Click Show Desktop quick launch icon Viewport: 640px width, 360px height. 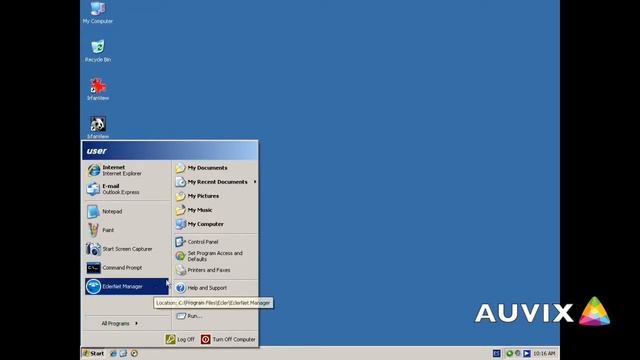point(123,353)
